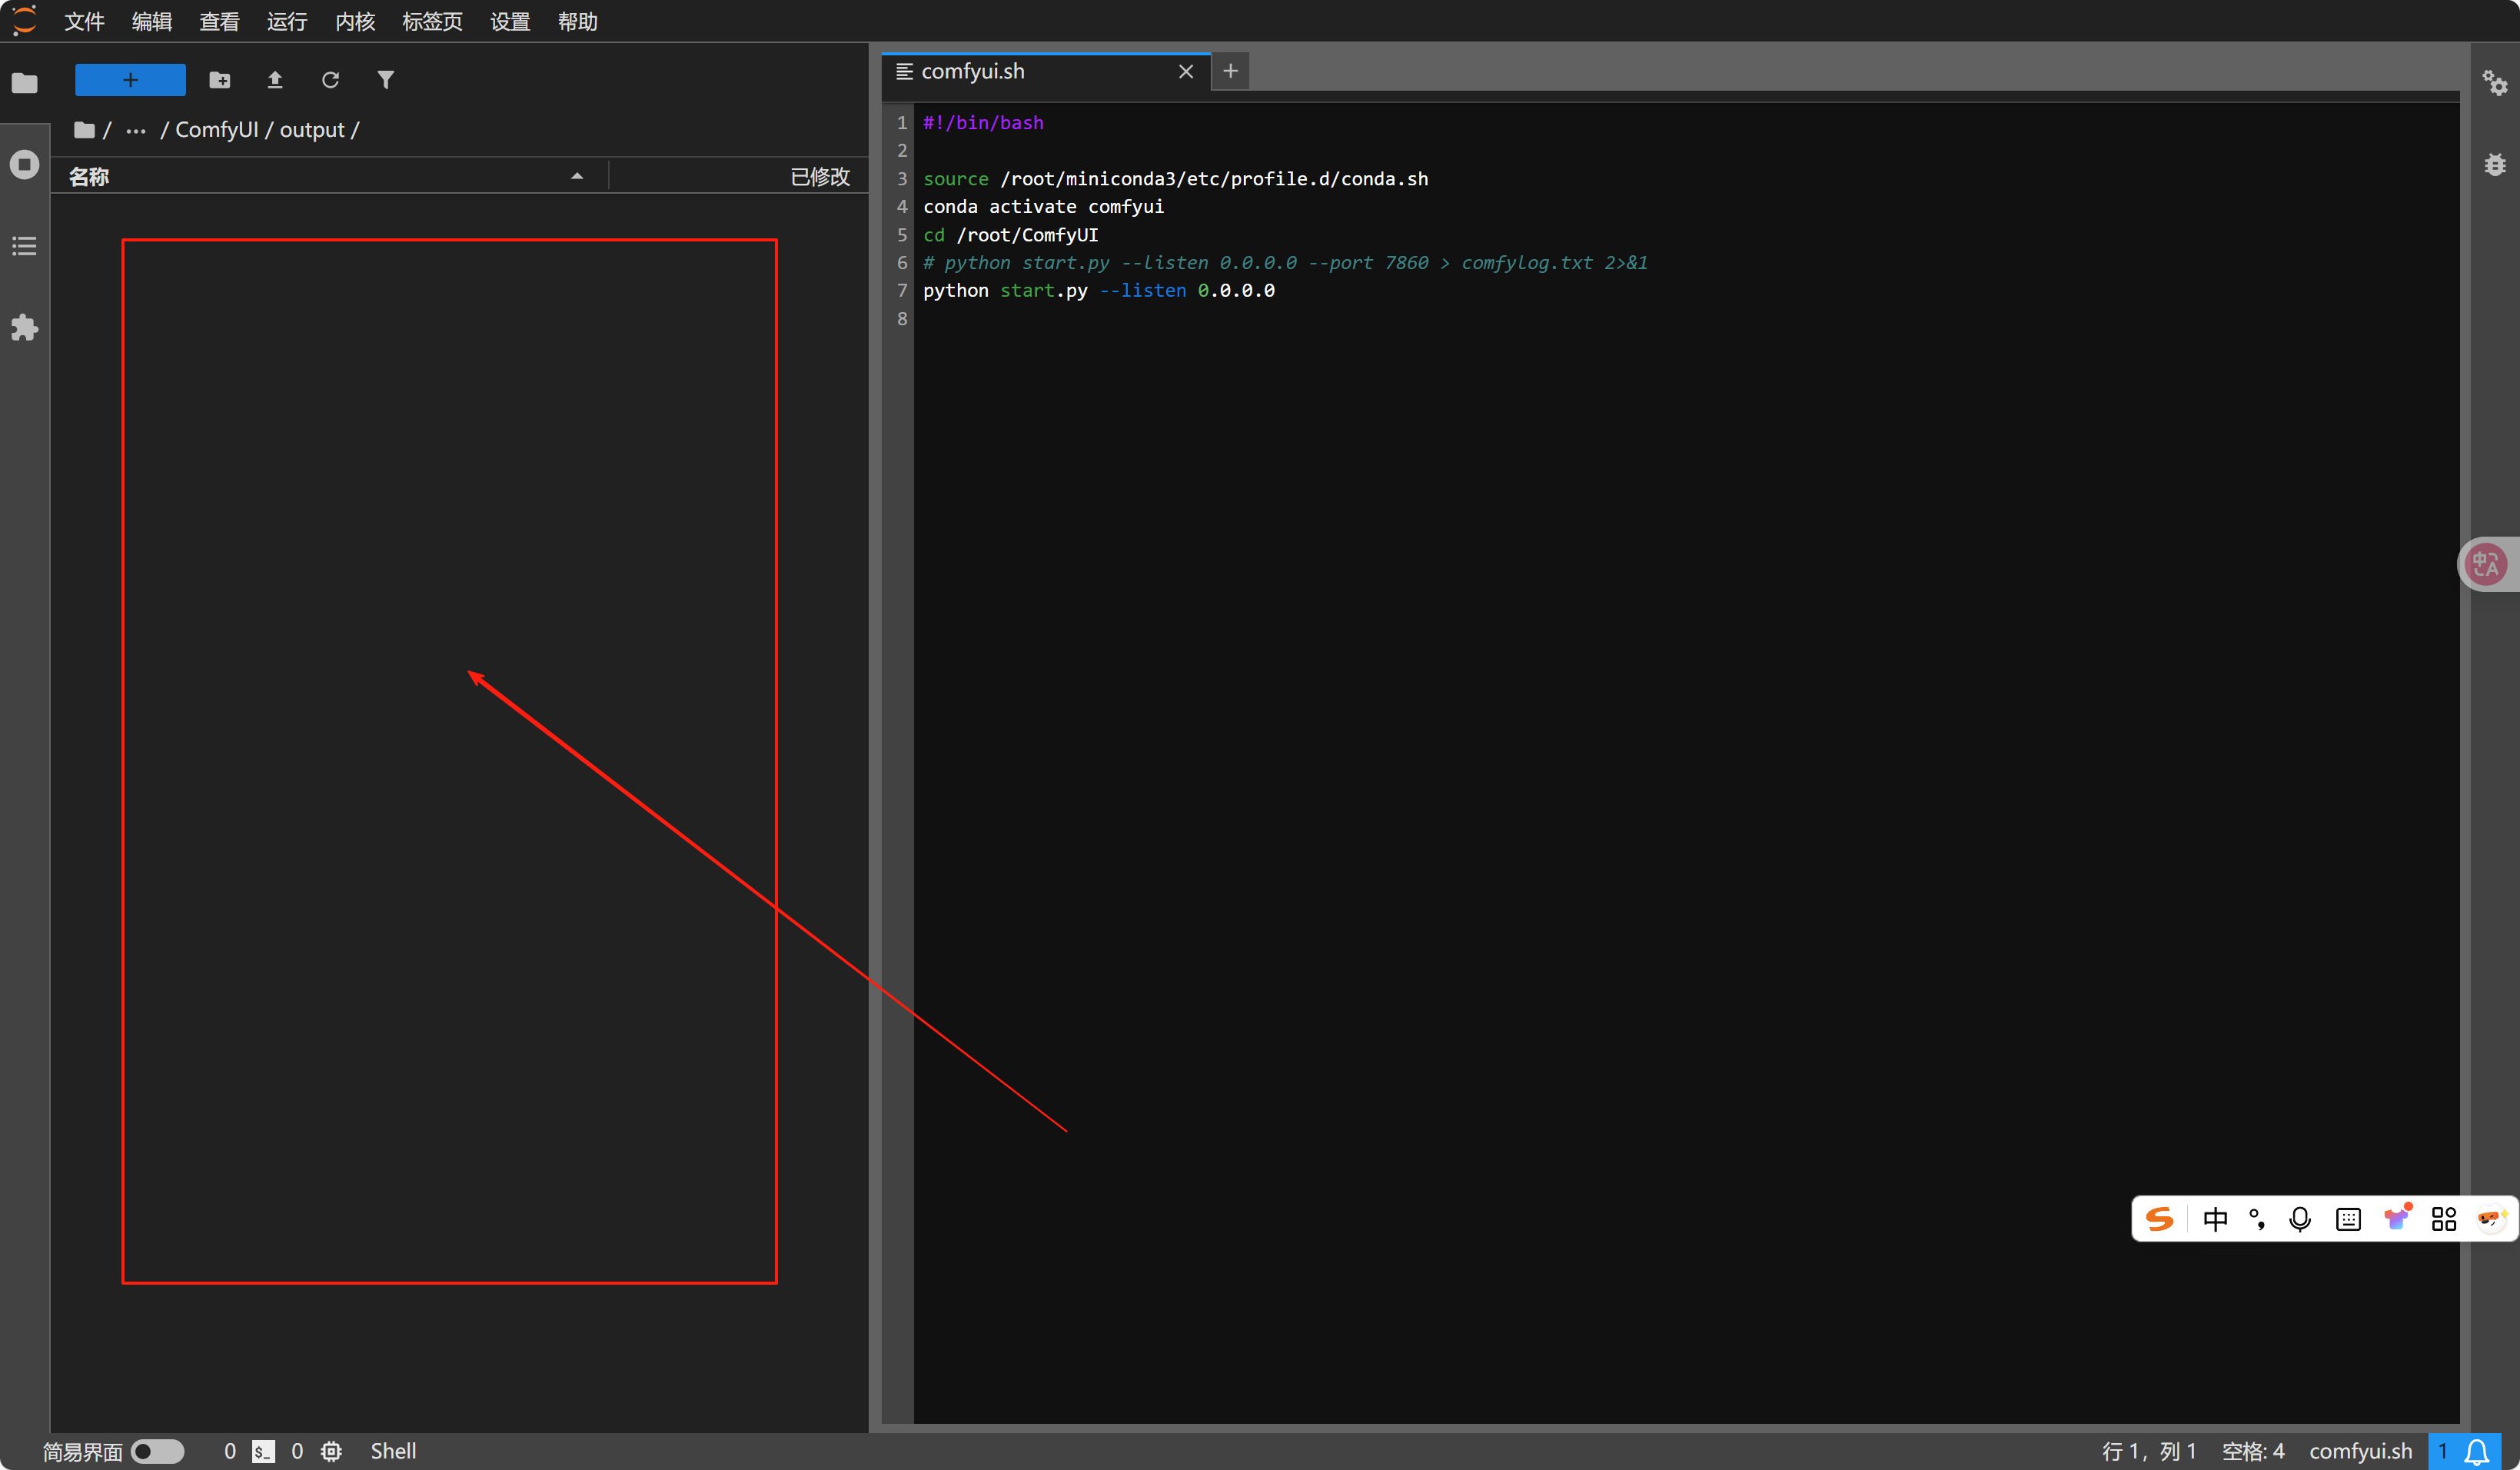
Task: Open the 文件 menu
Action: pyautogui.click(x=84, y=21)
